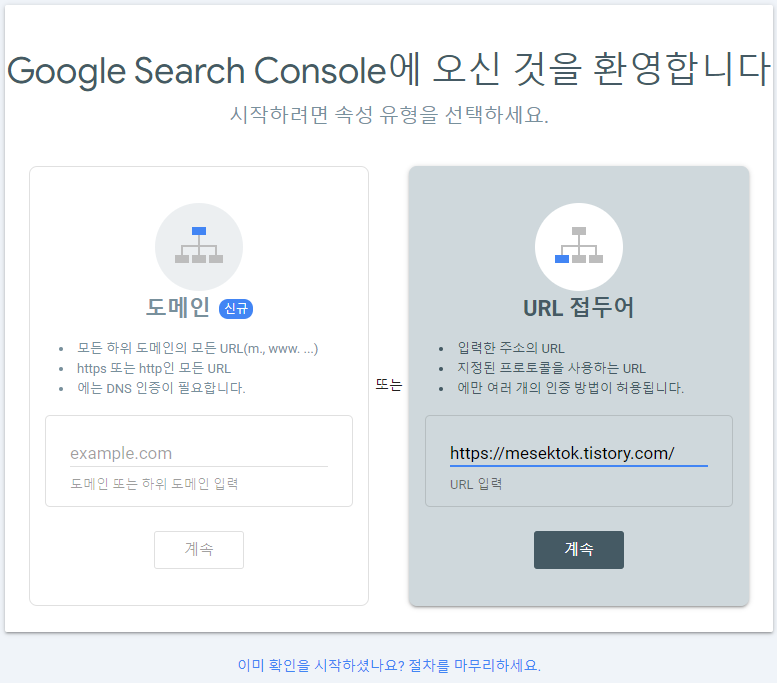Click the subtitle '시작하려면 속성 유형을 선택하세요.'

coord(389,115)
